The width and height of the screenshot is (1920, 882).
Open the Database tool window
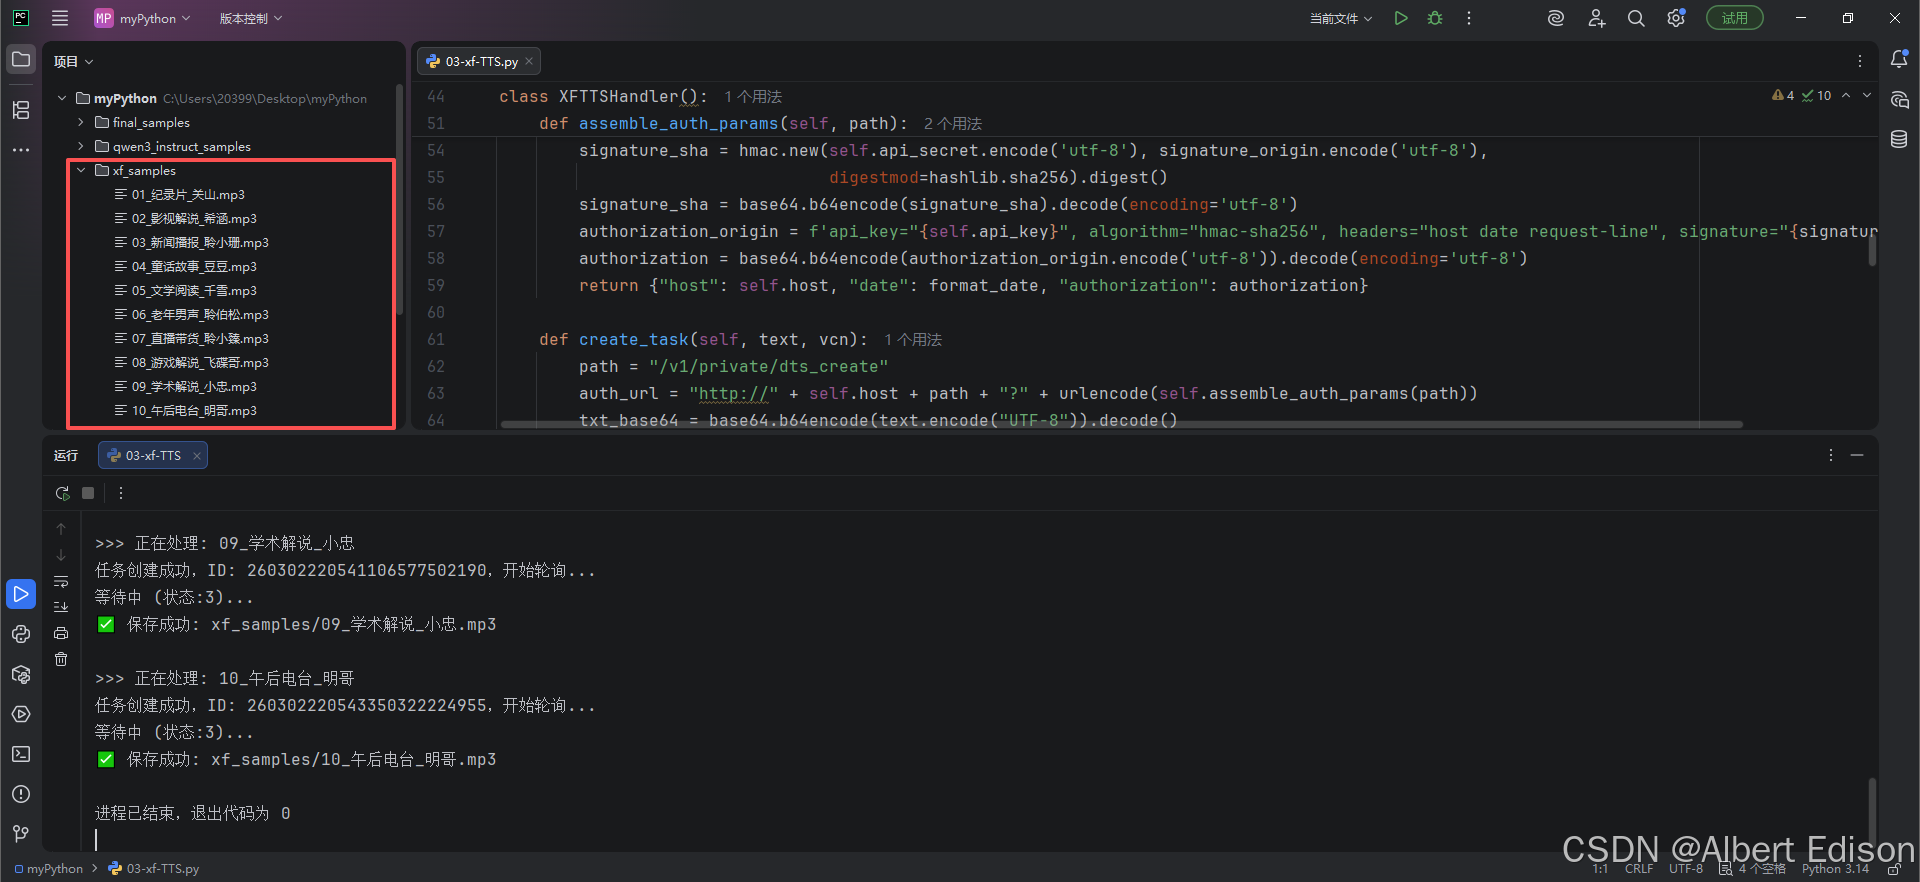1899,139
